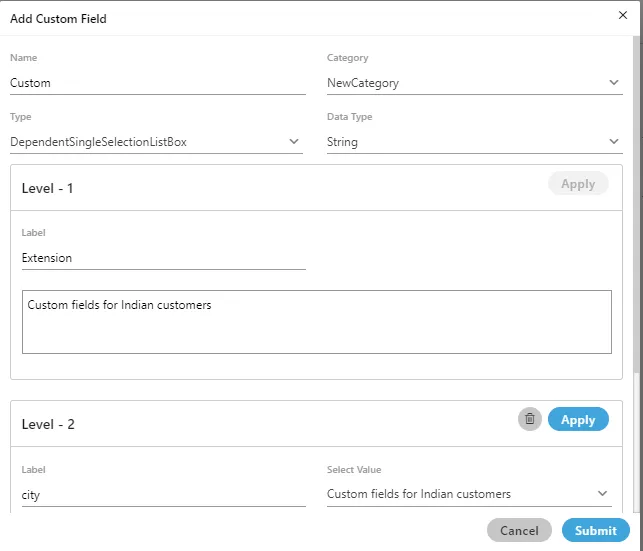Click the Select Value field label
The height and width of the screenshot is (551, 643).
coord(354,470)
